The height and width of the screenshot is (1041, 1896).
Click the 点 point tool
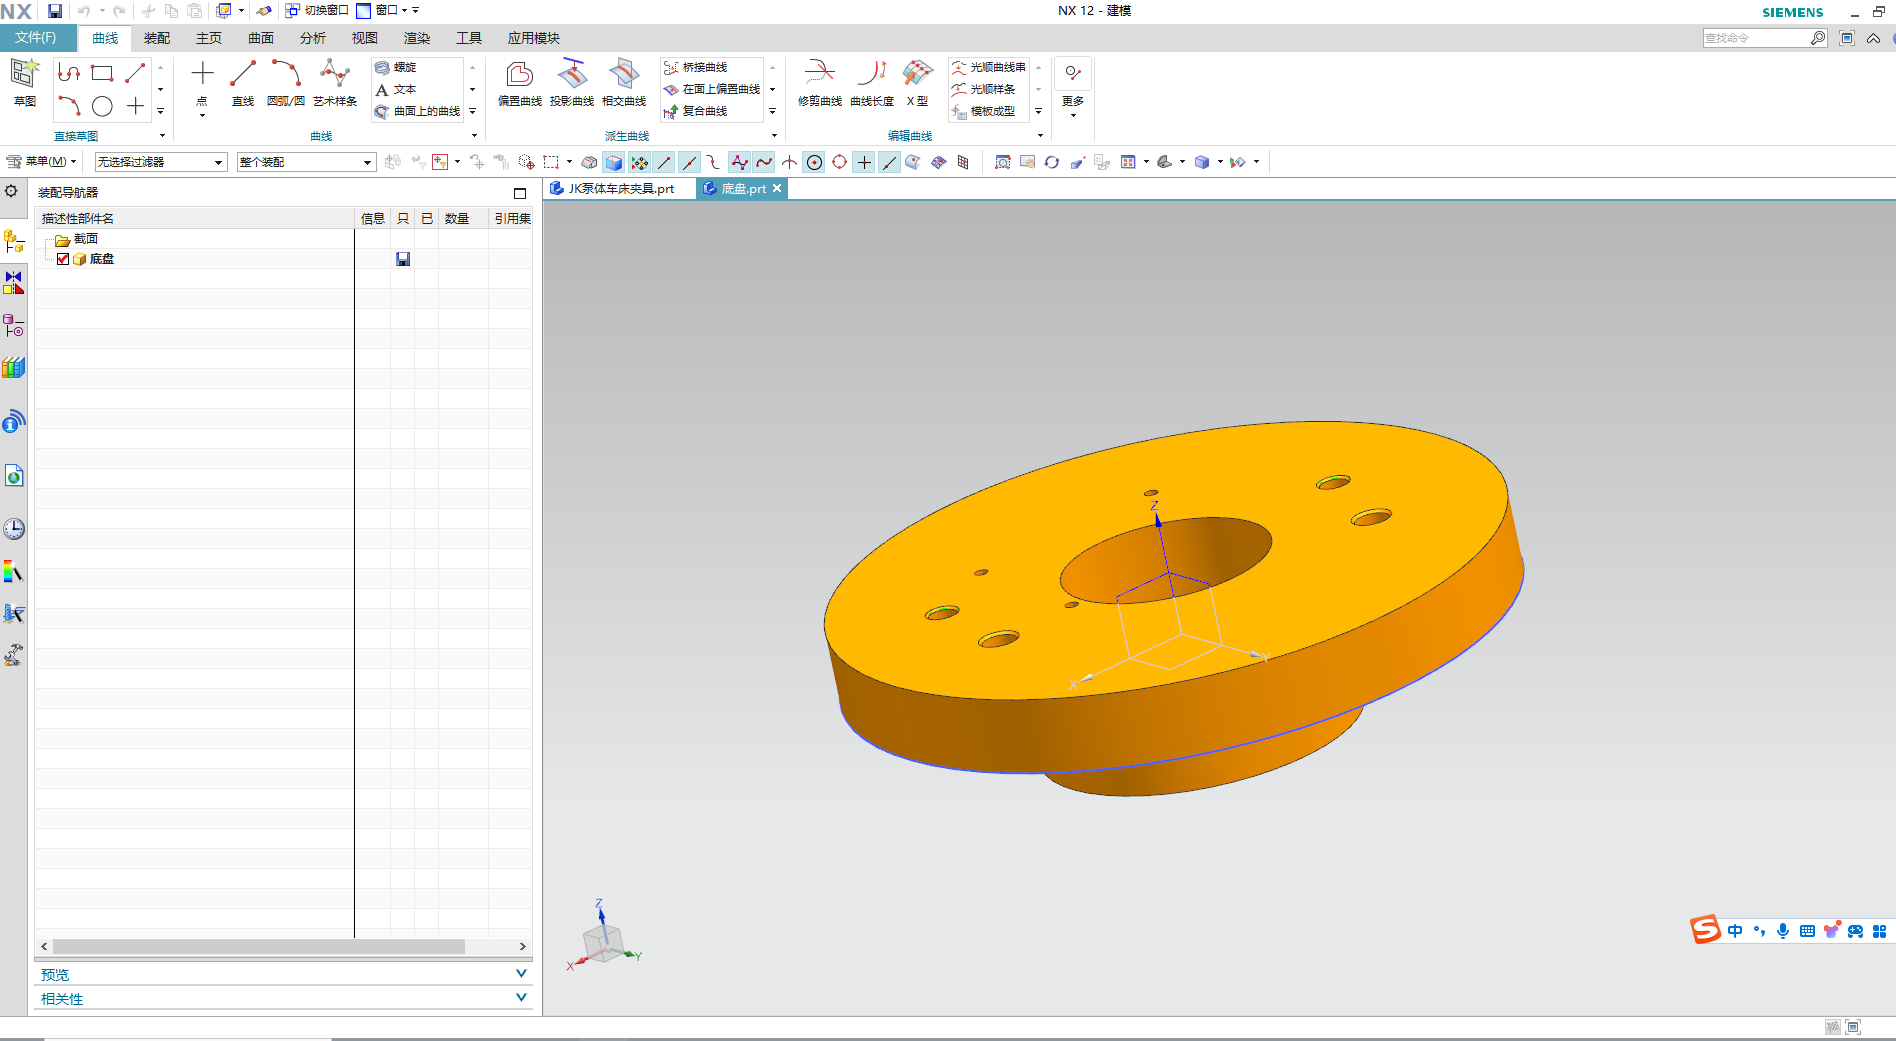coord(202,83)
